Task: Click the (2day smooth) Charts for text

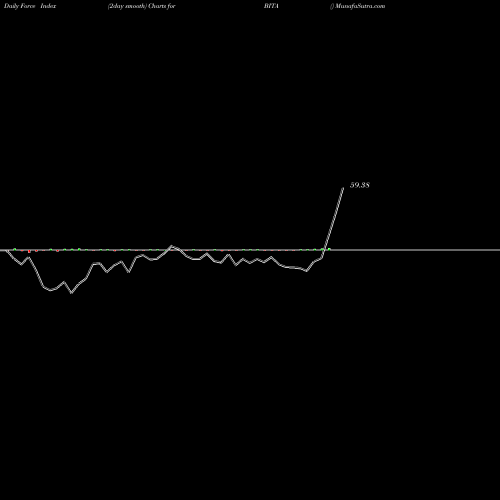Action: [x=142, y=6]
